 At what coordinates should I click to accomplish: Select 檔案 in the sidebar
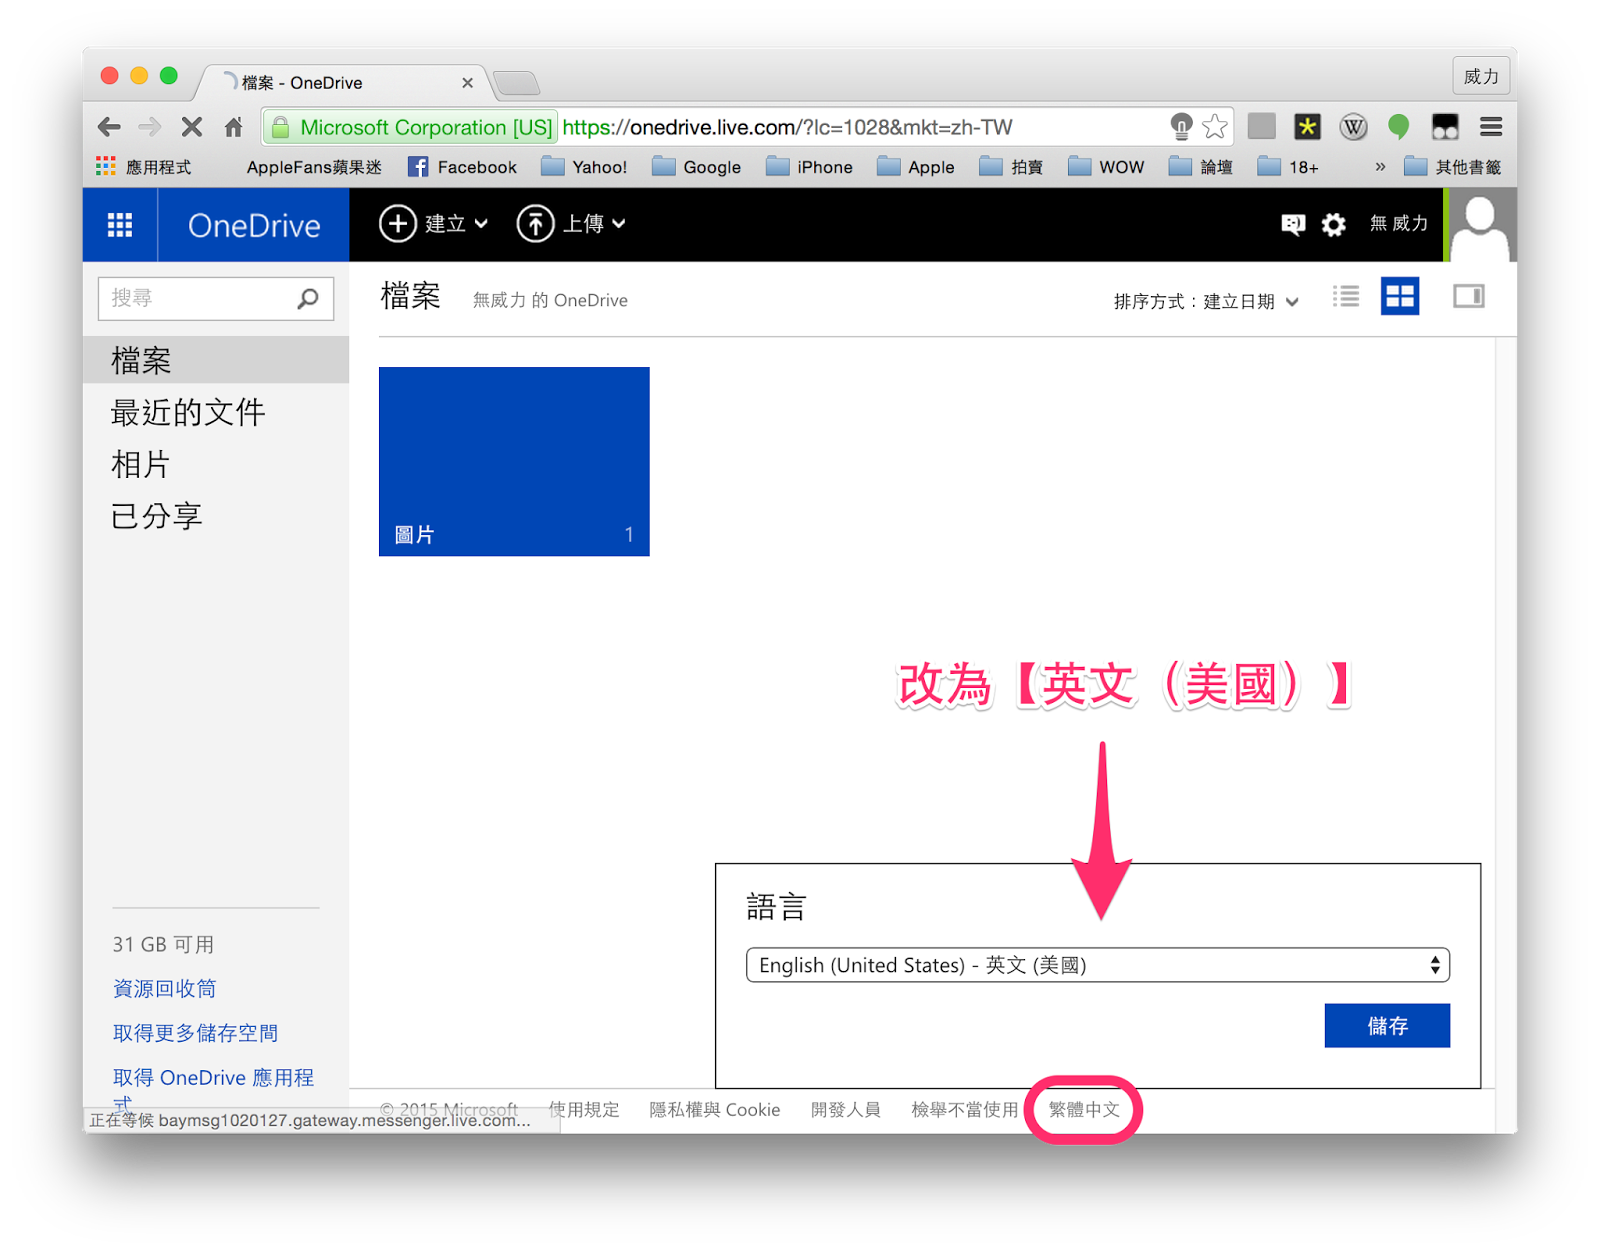pos(216,360)
